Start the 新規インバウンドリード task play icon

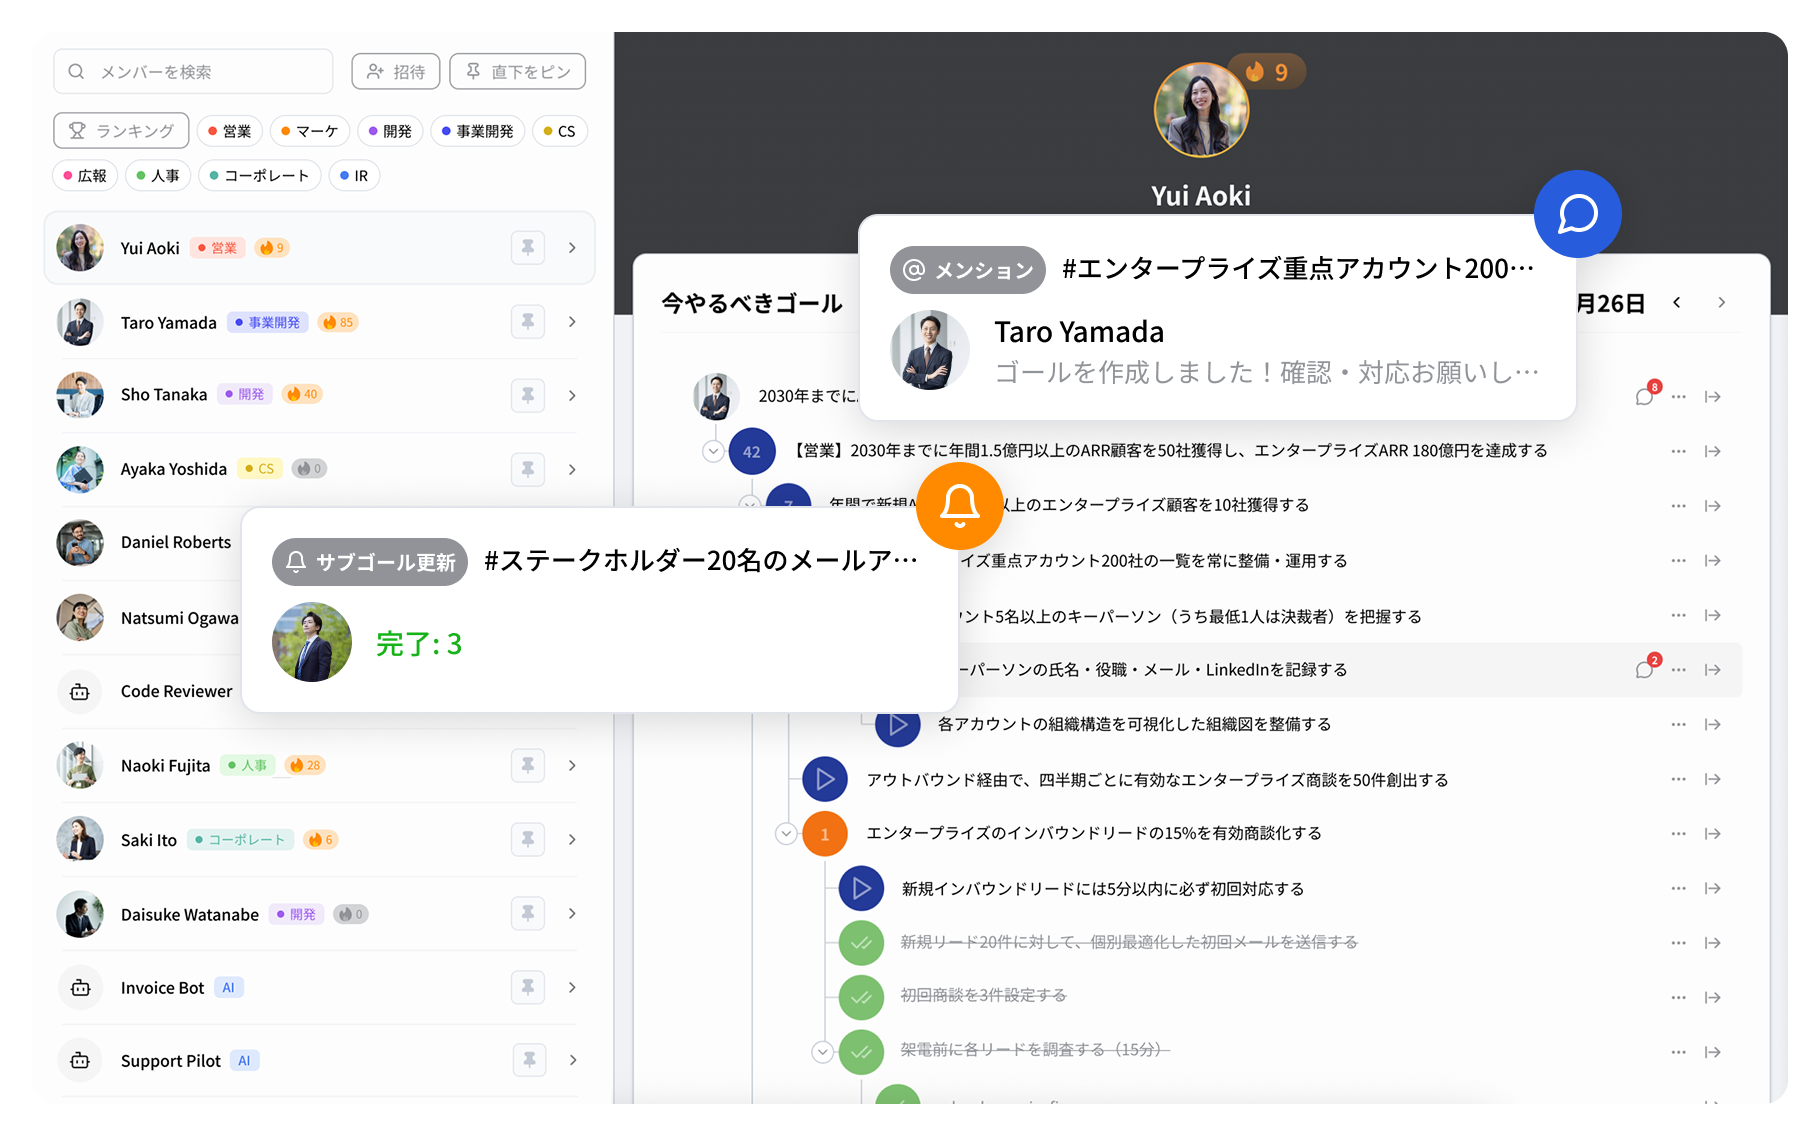click(x=861, y=888)
